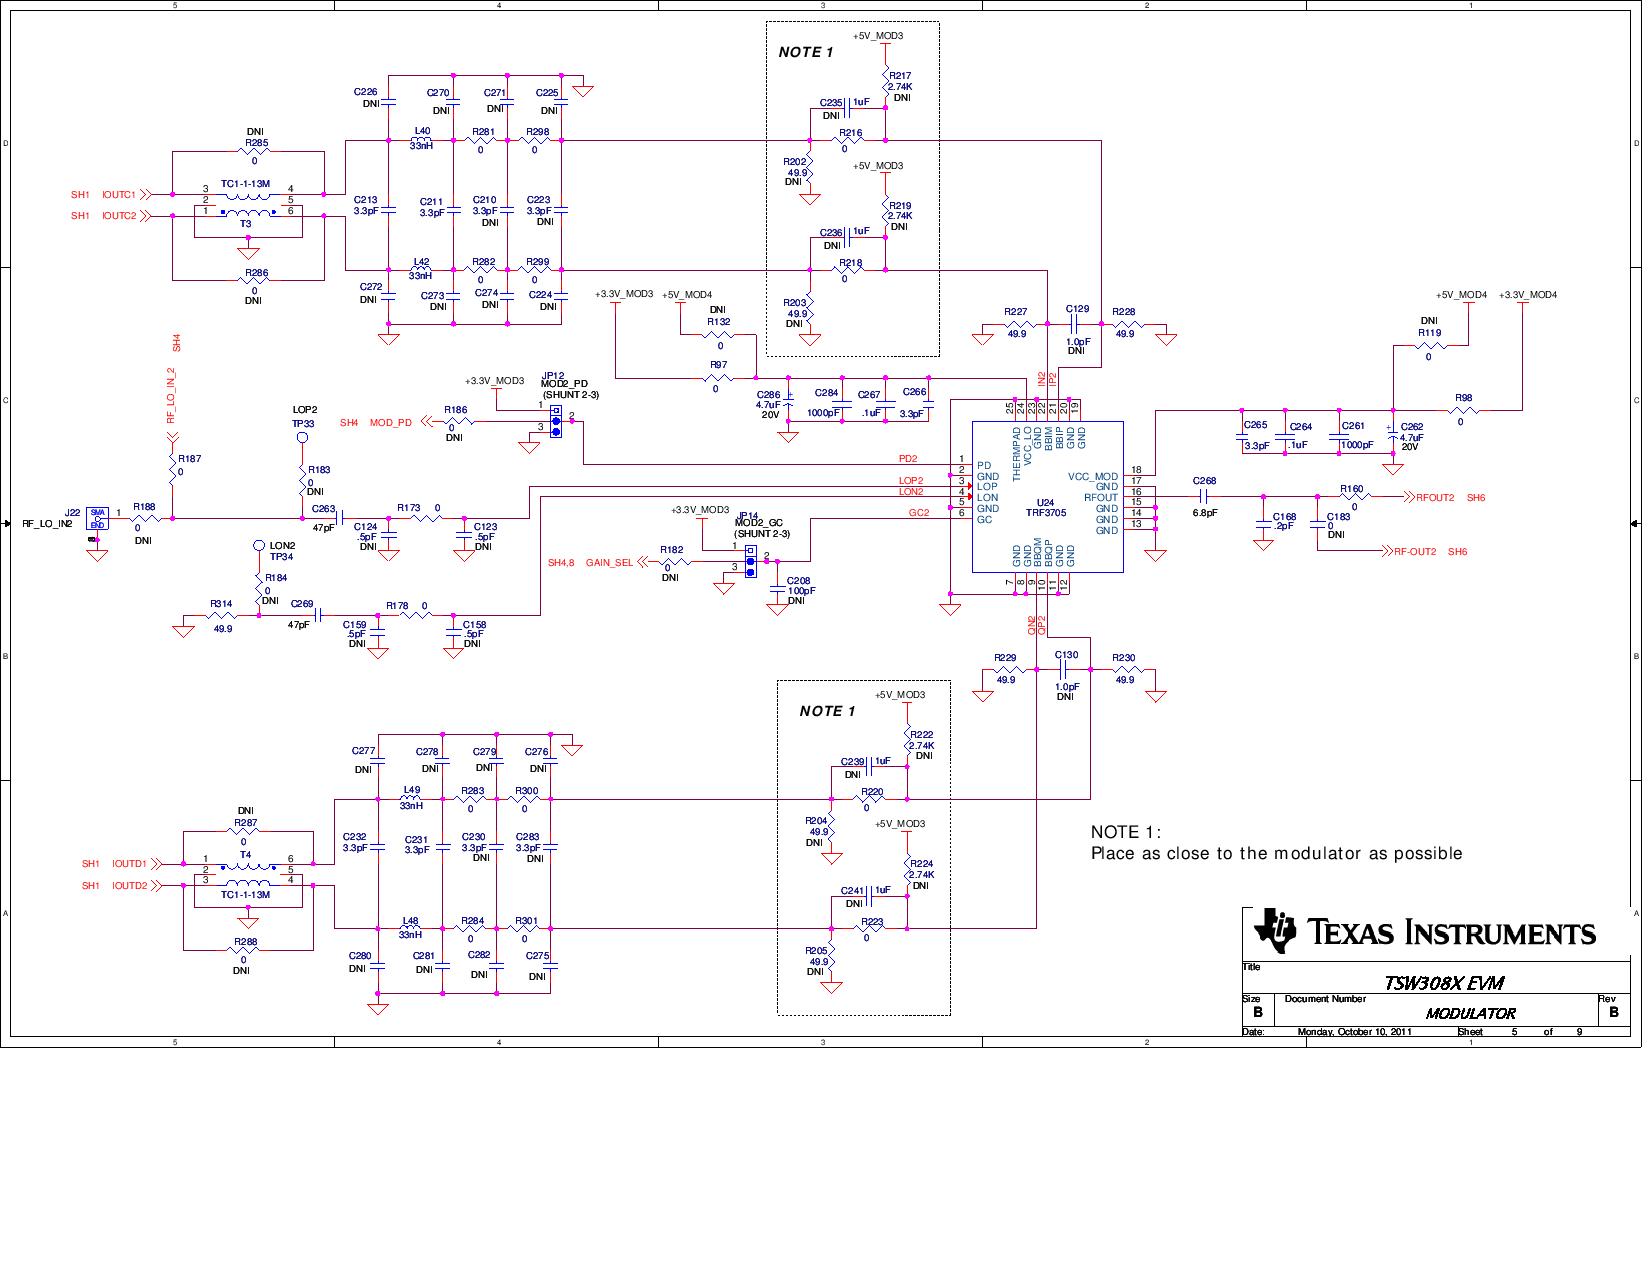The height and width of the screenshot is (1275, 1650).
Task: Select the JP12 MOD2_PD jumper header
Action: pos(556,422)
